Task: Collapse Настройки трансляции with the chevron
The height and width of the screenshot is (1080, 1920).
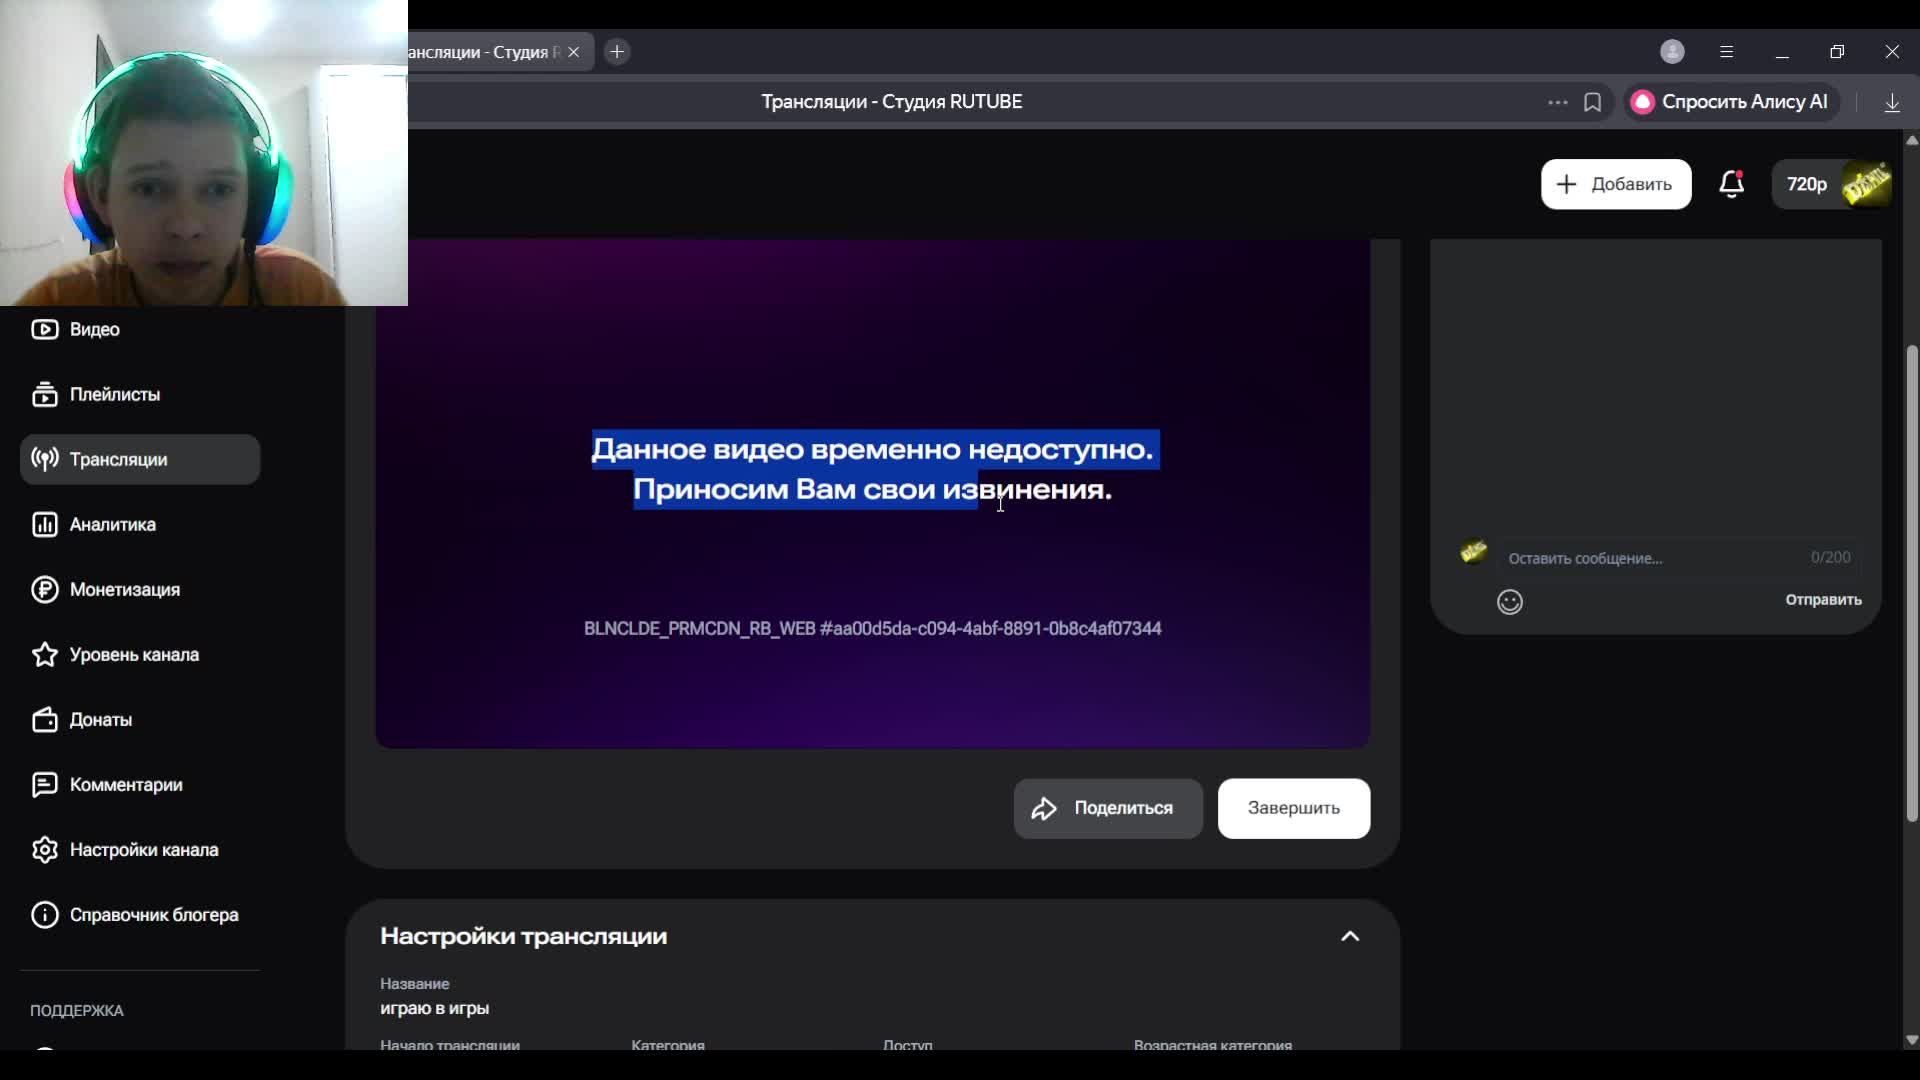Action: [1350, 936]
